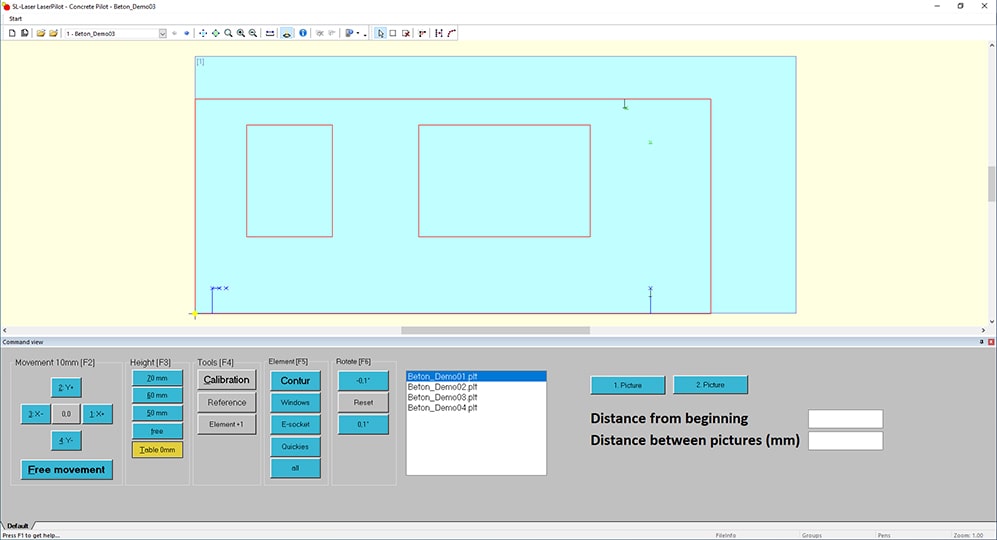Select the arrow pointer tool
This screenshot has width=997, height=540.
click(380, 33)
